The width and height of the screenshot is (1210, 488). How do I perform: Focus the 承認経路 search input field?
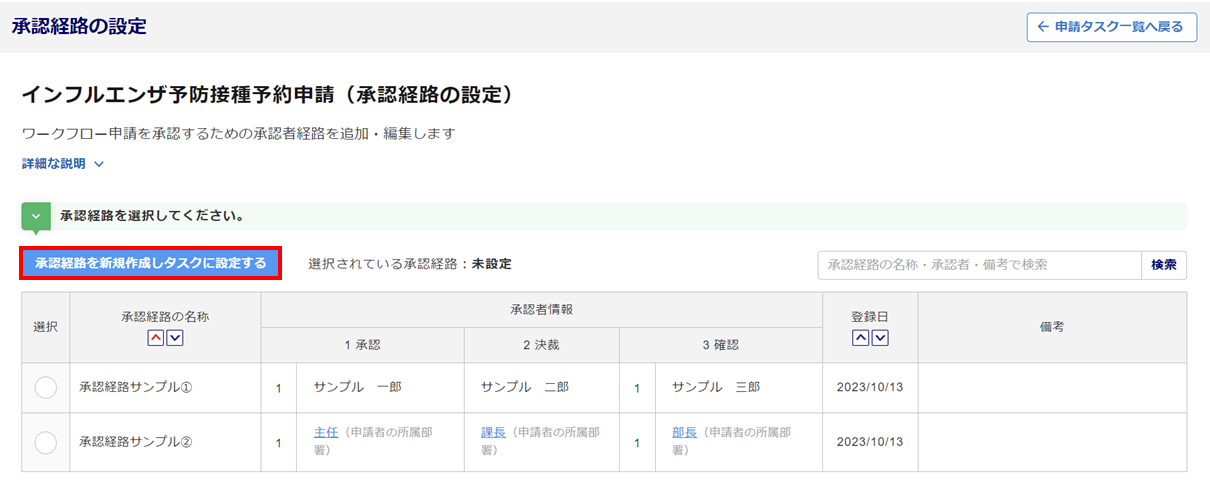pos(979,265)
